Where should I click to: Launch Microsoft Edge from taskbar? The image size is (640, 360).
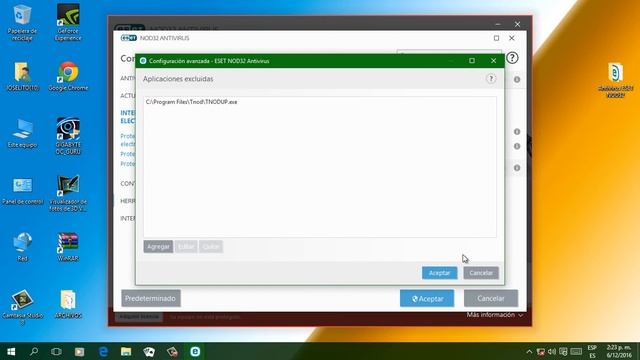click(x=103, y=351)
